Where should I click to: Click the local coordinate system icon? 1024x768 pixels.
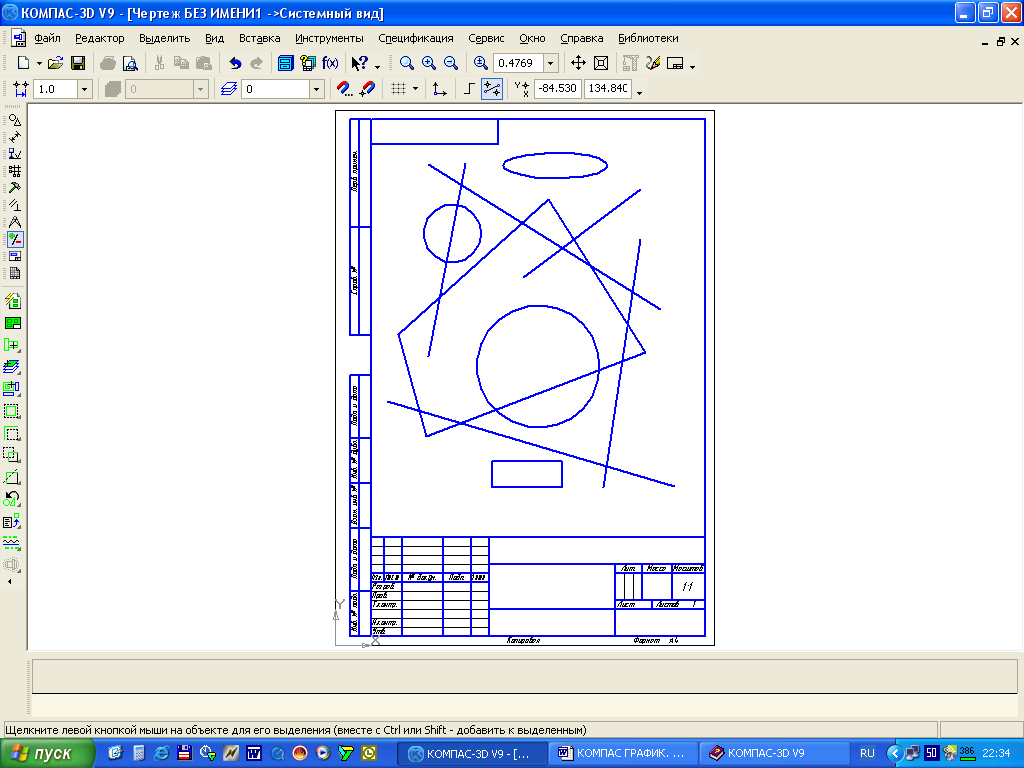(x=440, y=89)
